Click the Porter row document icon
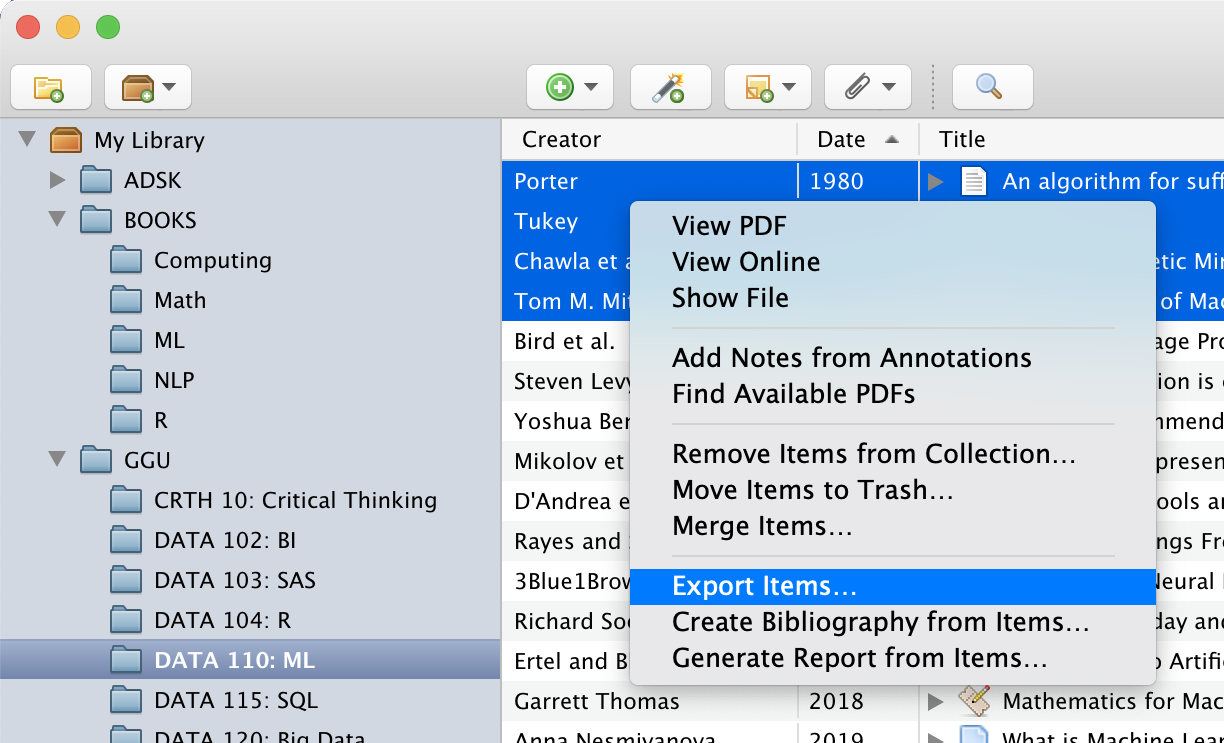The image size is (1224, 743). [972, 181]
